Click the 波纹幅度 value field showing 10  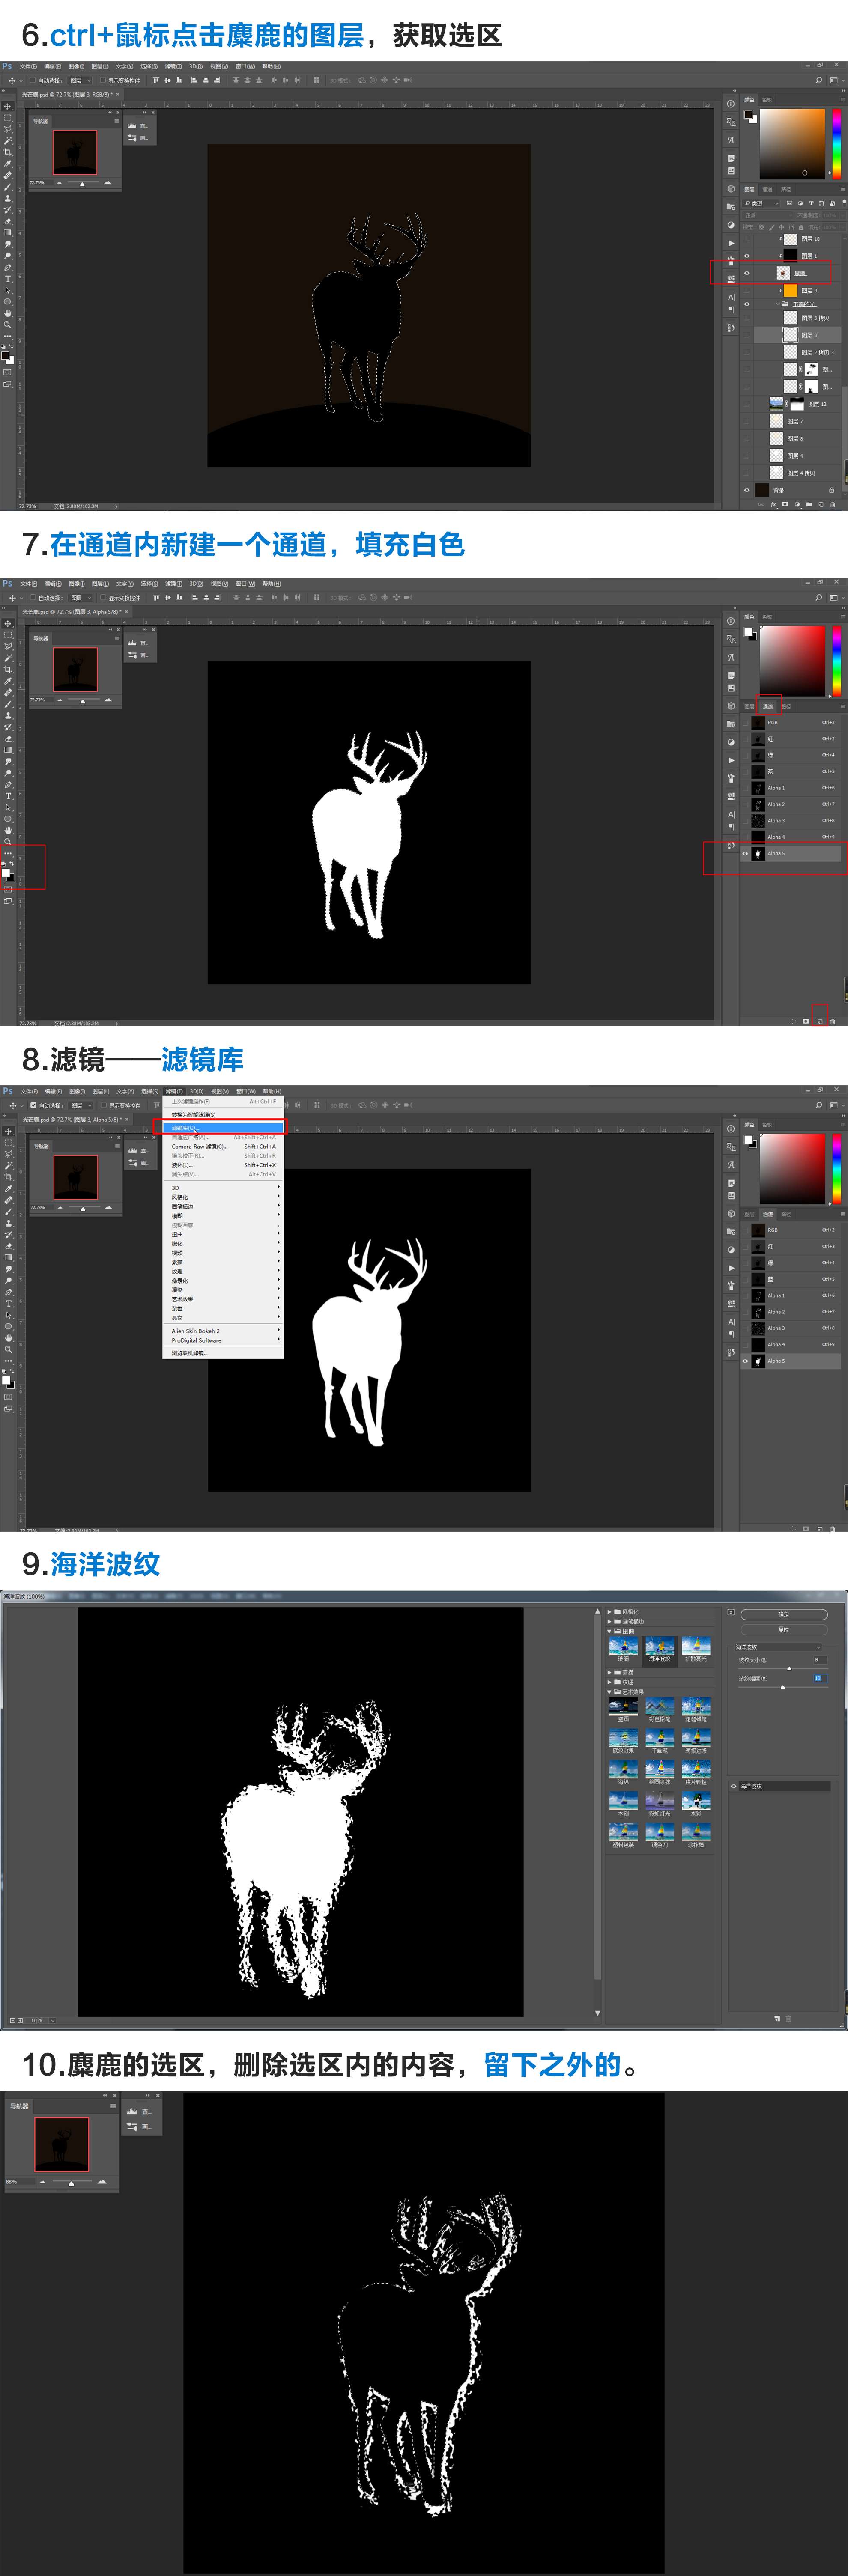(x=820, y=1678)
